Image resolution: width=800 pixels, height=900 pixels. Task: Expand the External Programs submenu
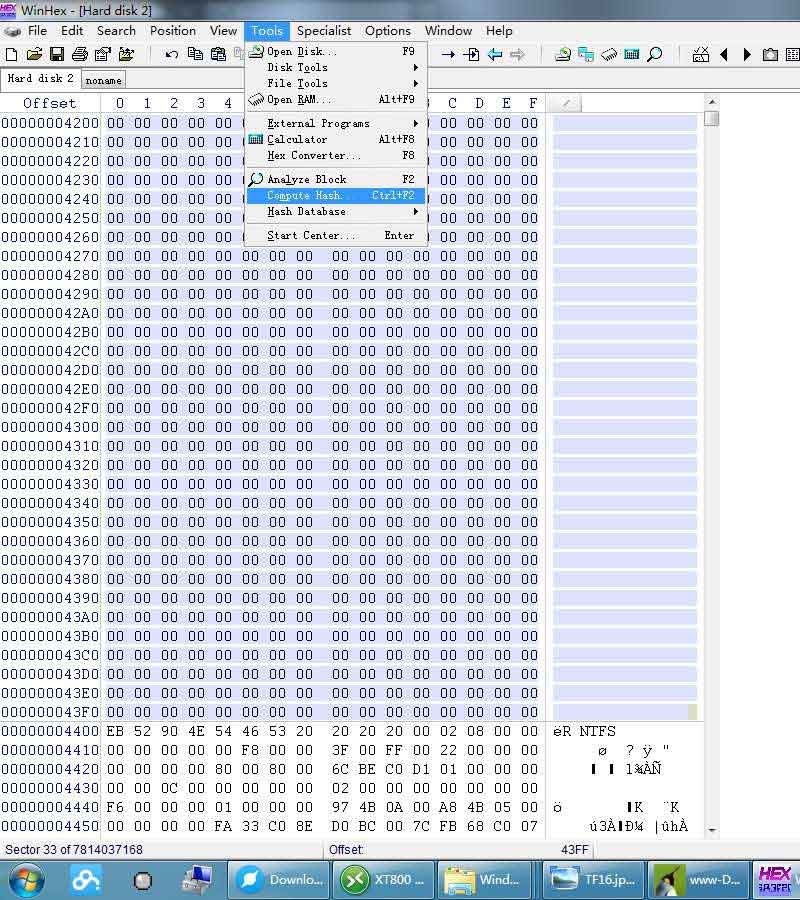pos(336,123)
